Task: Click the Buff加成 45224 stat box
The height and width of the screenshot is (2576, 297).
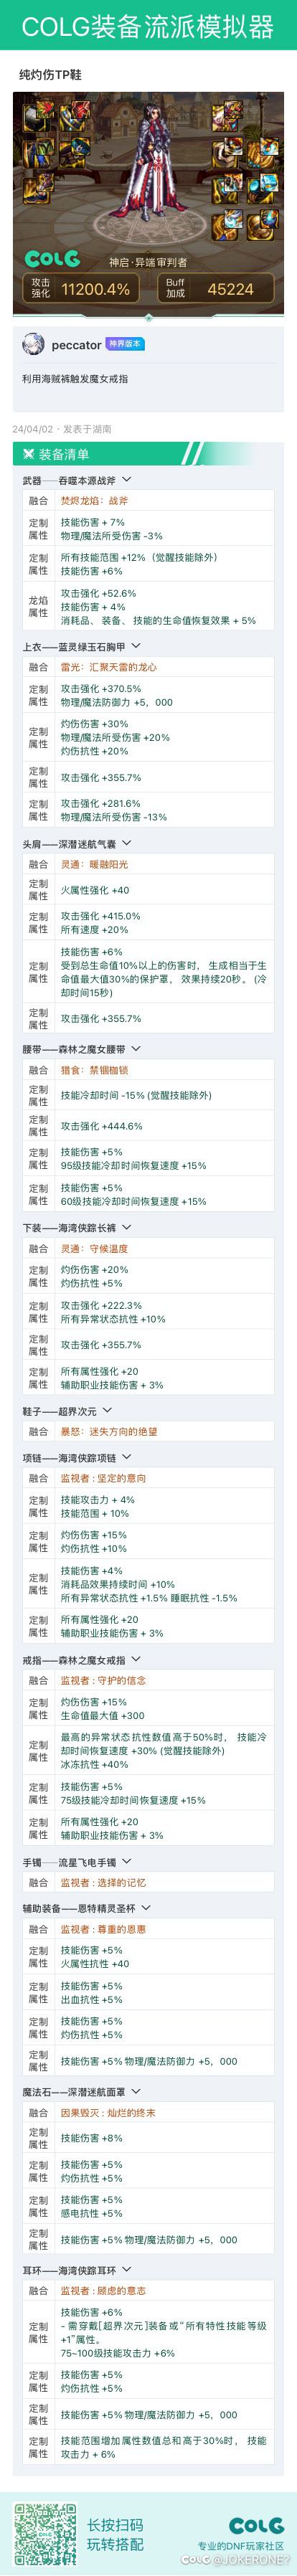Action: coord(215,288)
